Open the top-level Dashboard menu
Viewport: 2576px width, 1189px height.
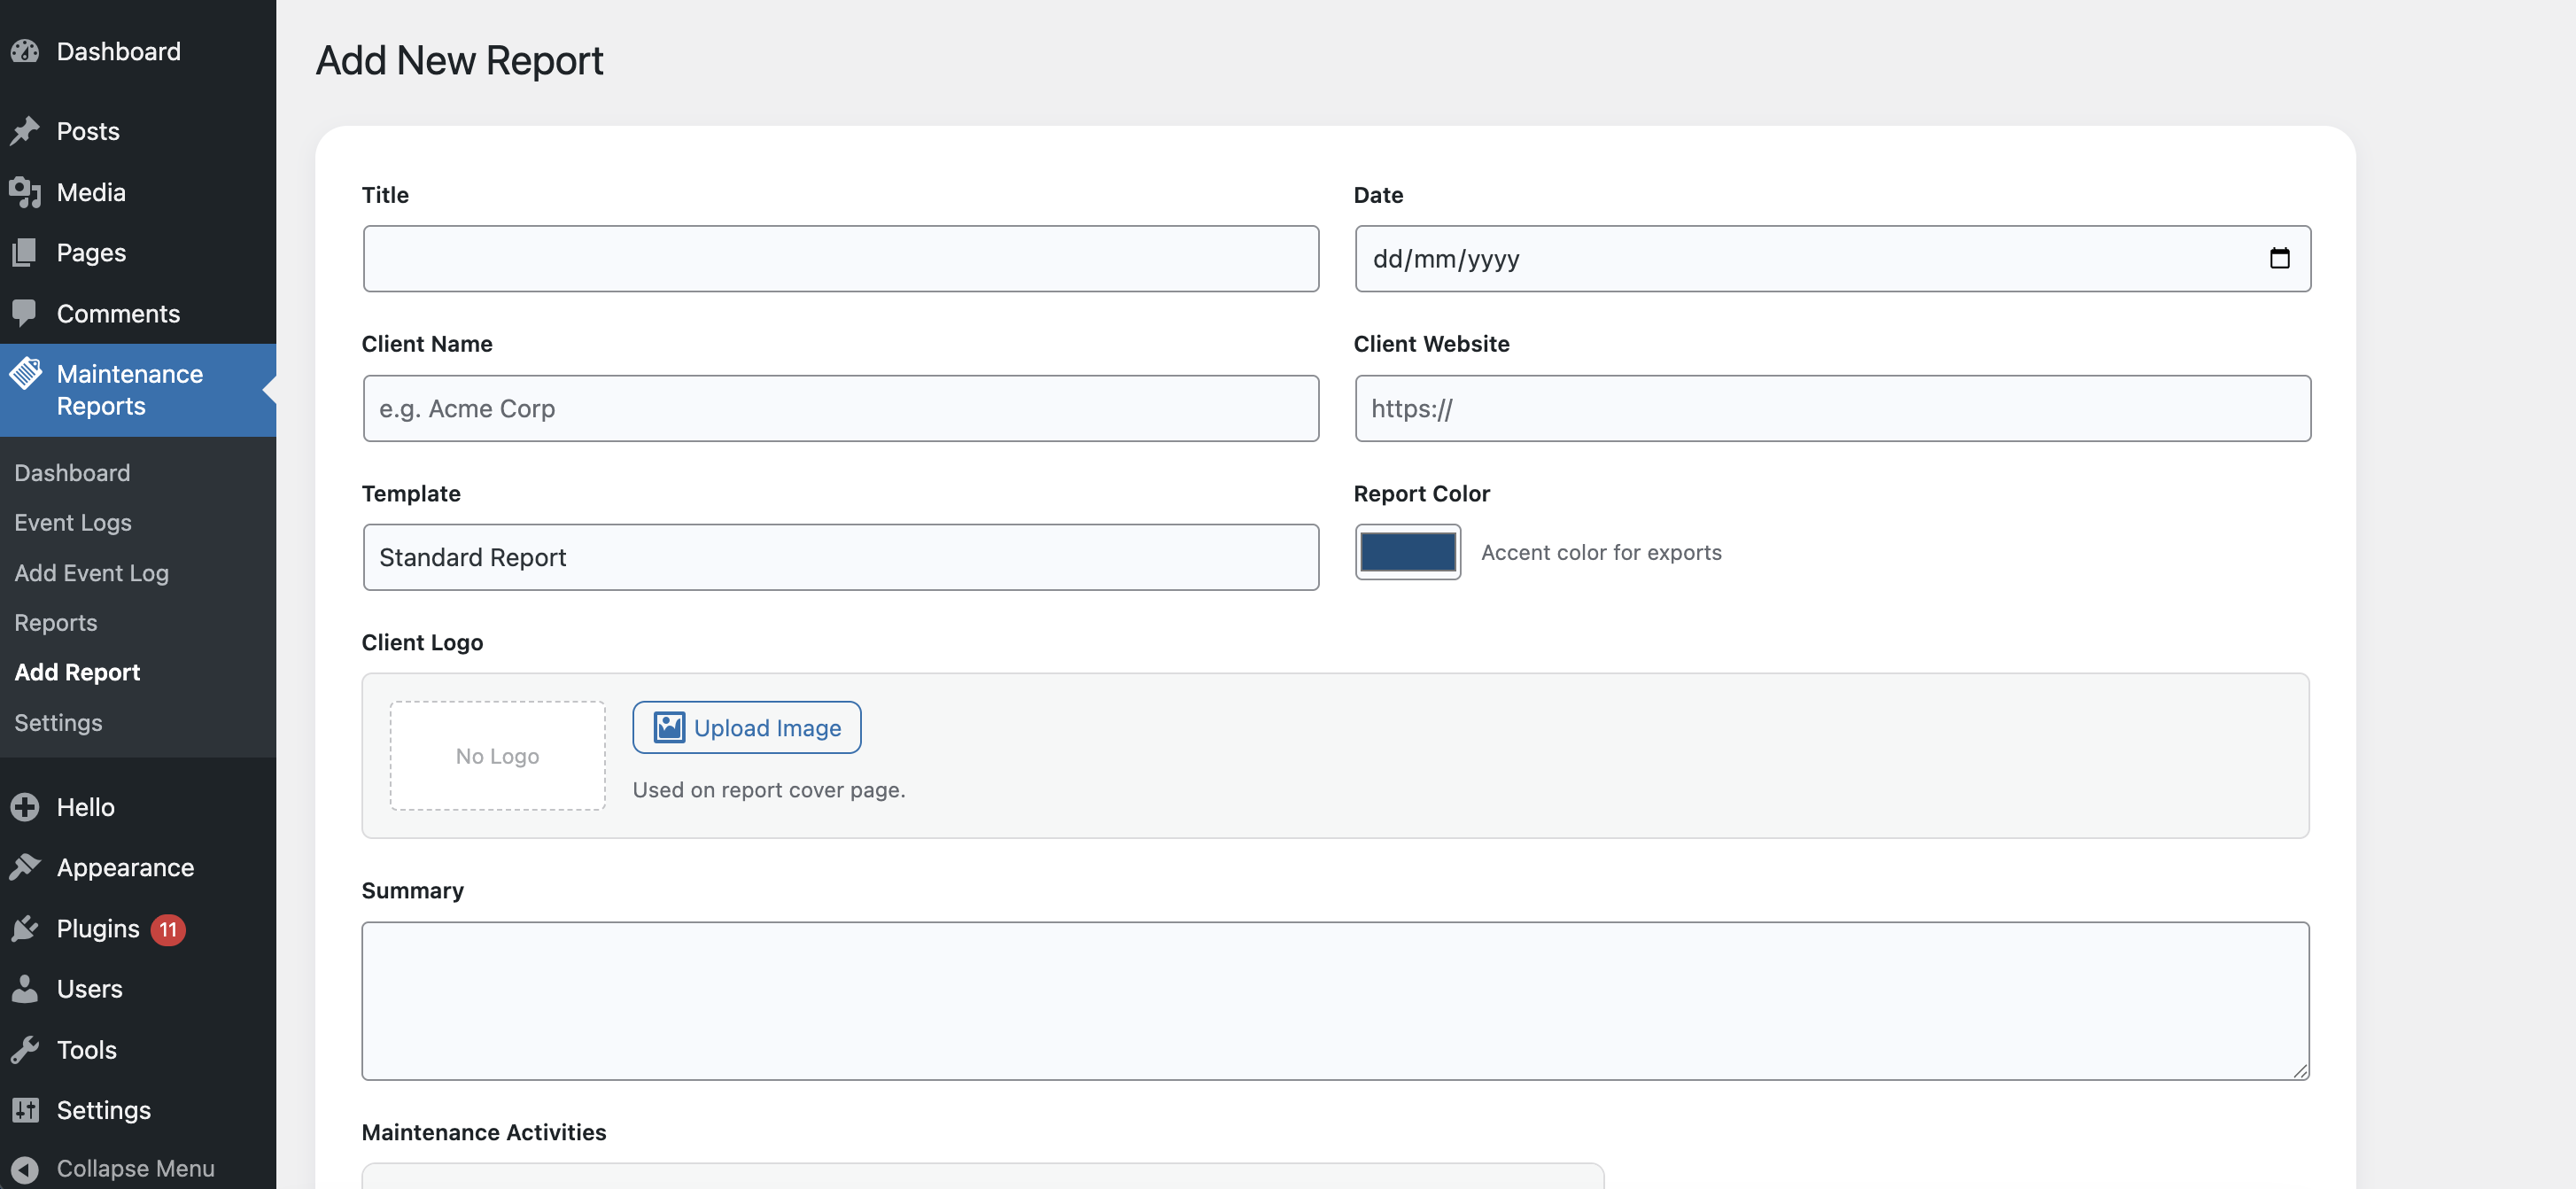pyautogui.click(x=138, y=51)
